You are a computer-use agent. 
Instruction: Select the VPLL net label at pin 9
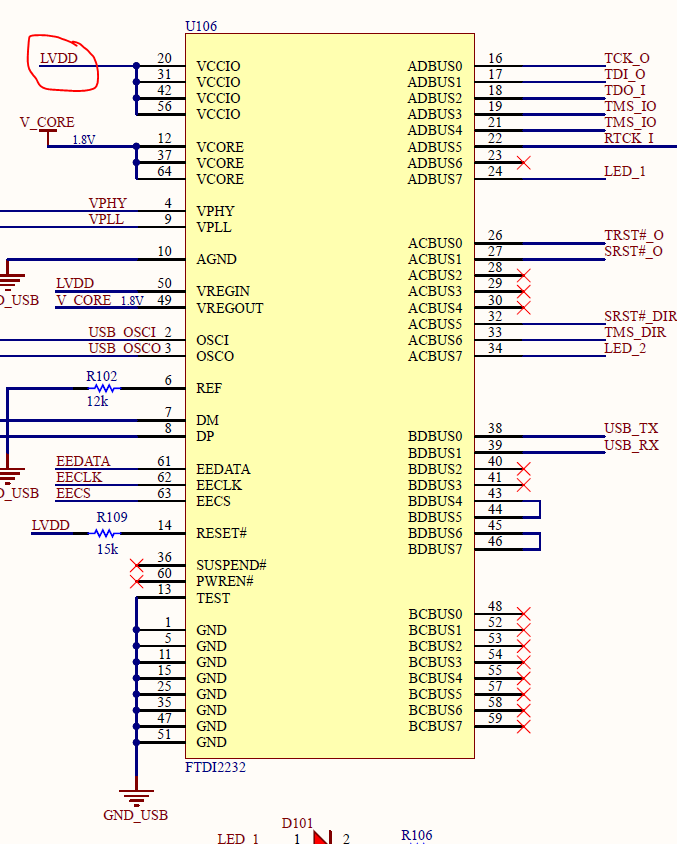coord(107,219)
